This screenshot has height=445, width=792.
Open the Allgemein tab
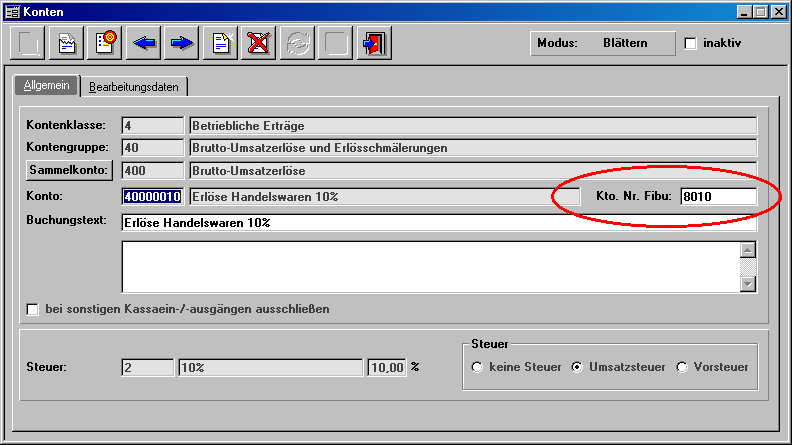(x=47, y=86)
